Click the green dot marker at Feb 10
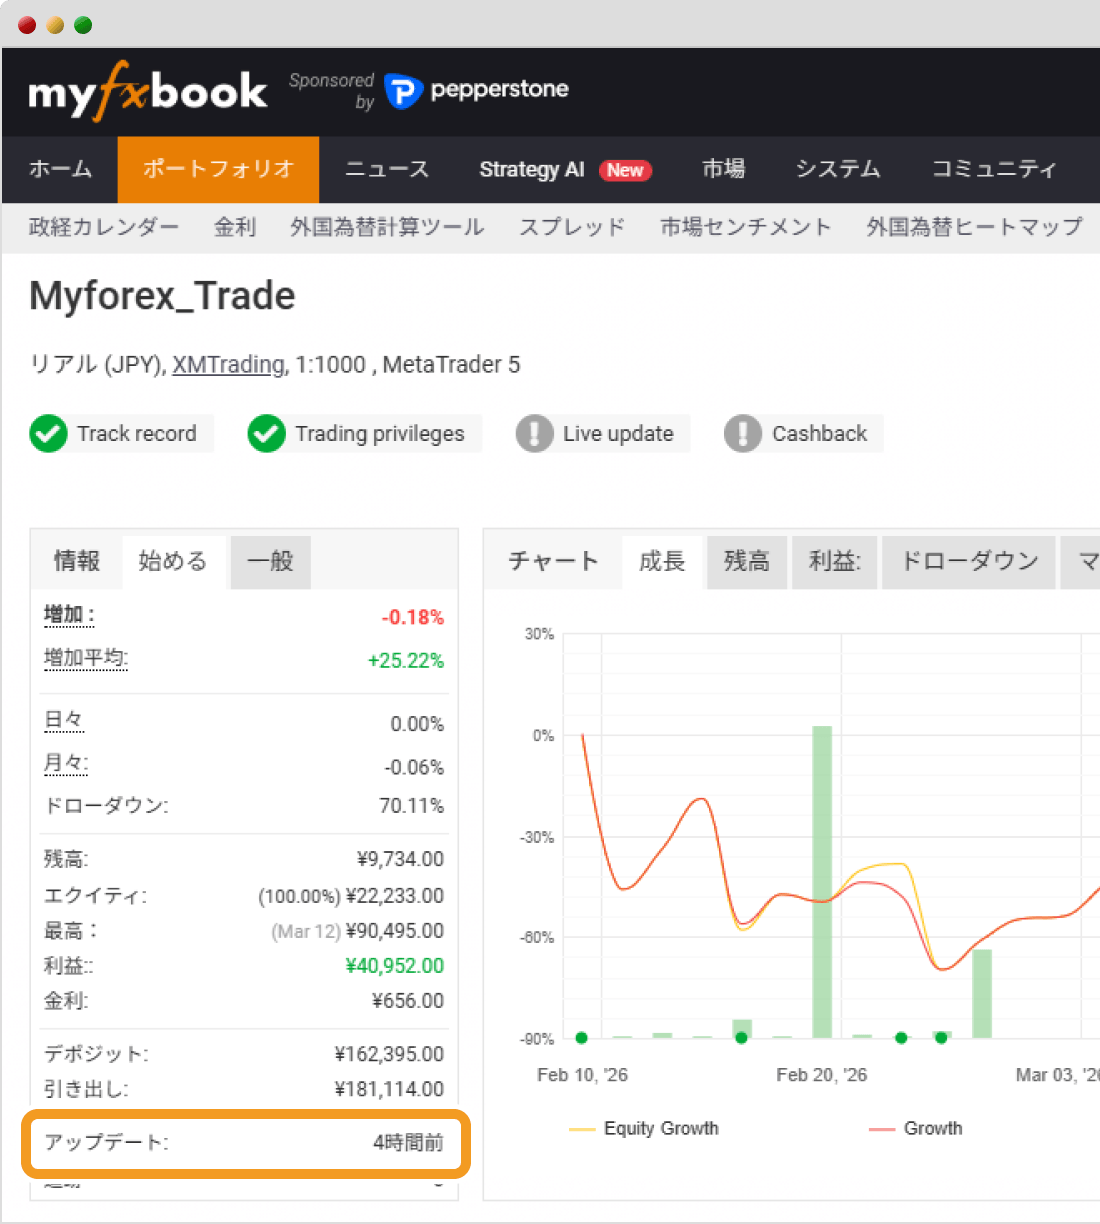This screenshot has height=1224, width=1100. [582, 1038]
